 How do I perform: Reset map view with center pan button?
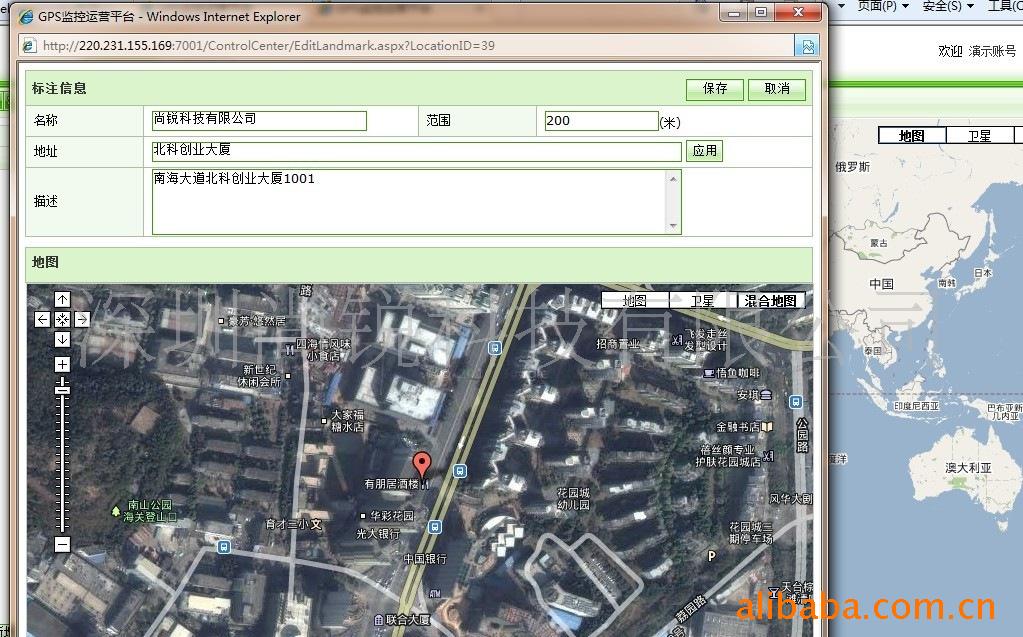[62, 319]
